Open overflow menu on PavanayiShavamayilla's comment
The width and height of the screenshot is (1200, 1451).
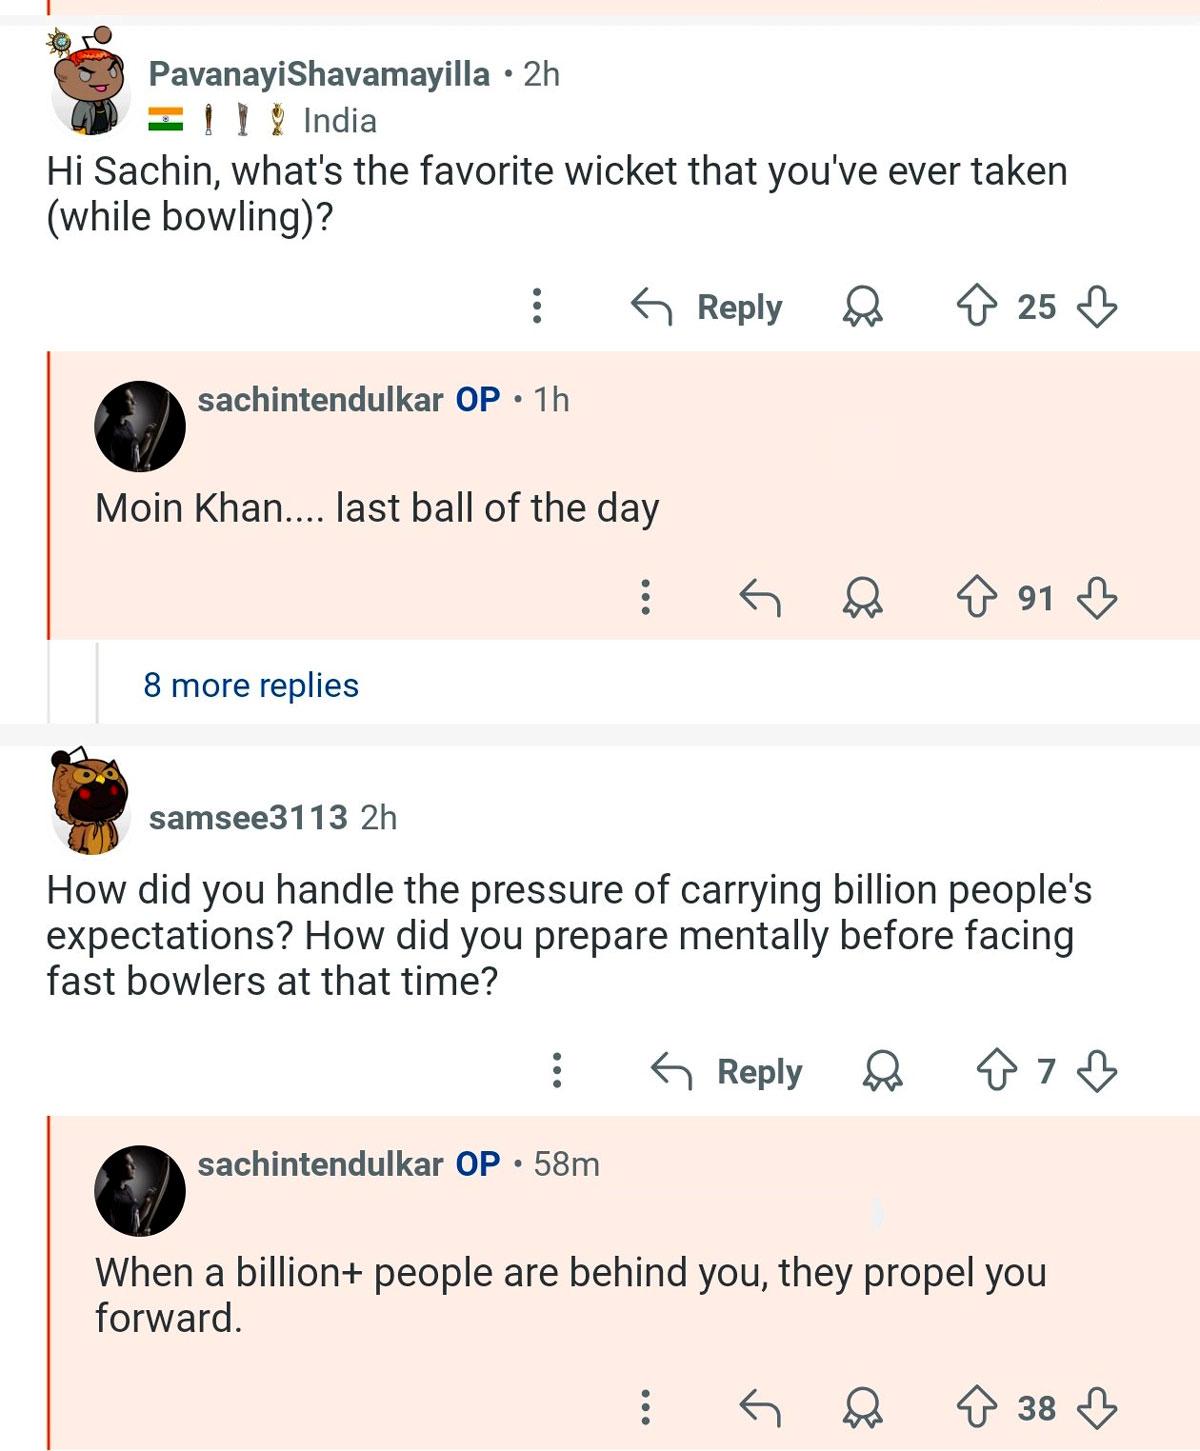537,306
